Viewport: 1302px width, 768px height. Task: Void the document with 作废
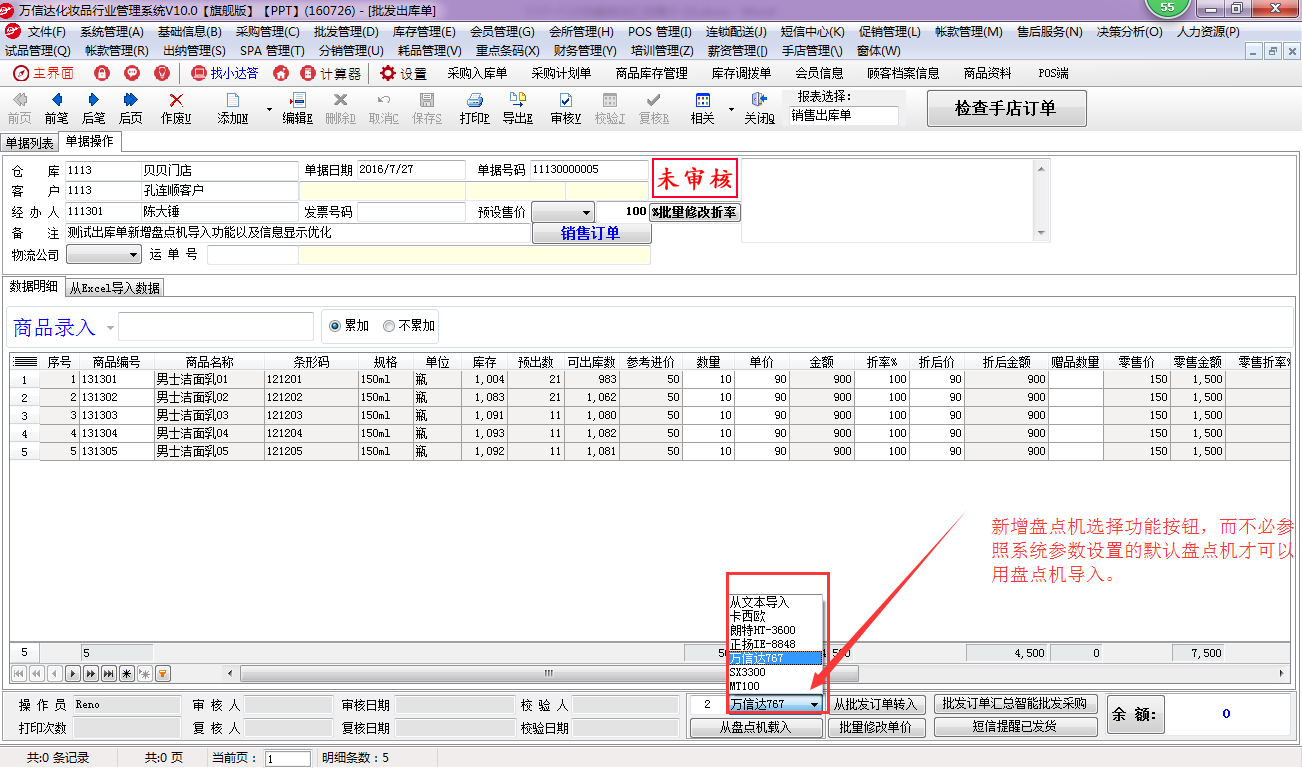pos(176,108)
